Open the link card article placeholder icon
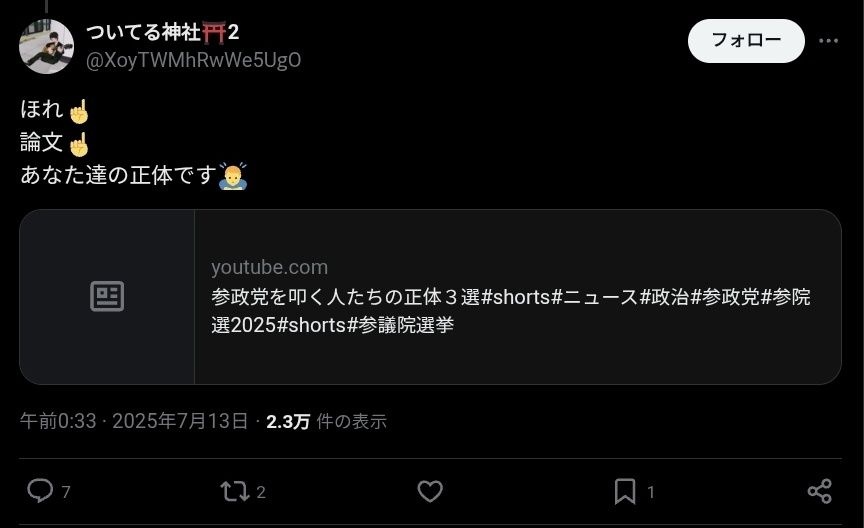The width and height of the screenshot is (864, 528). coord(107,297)
